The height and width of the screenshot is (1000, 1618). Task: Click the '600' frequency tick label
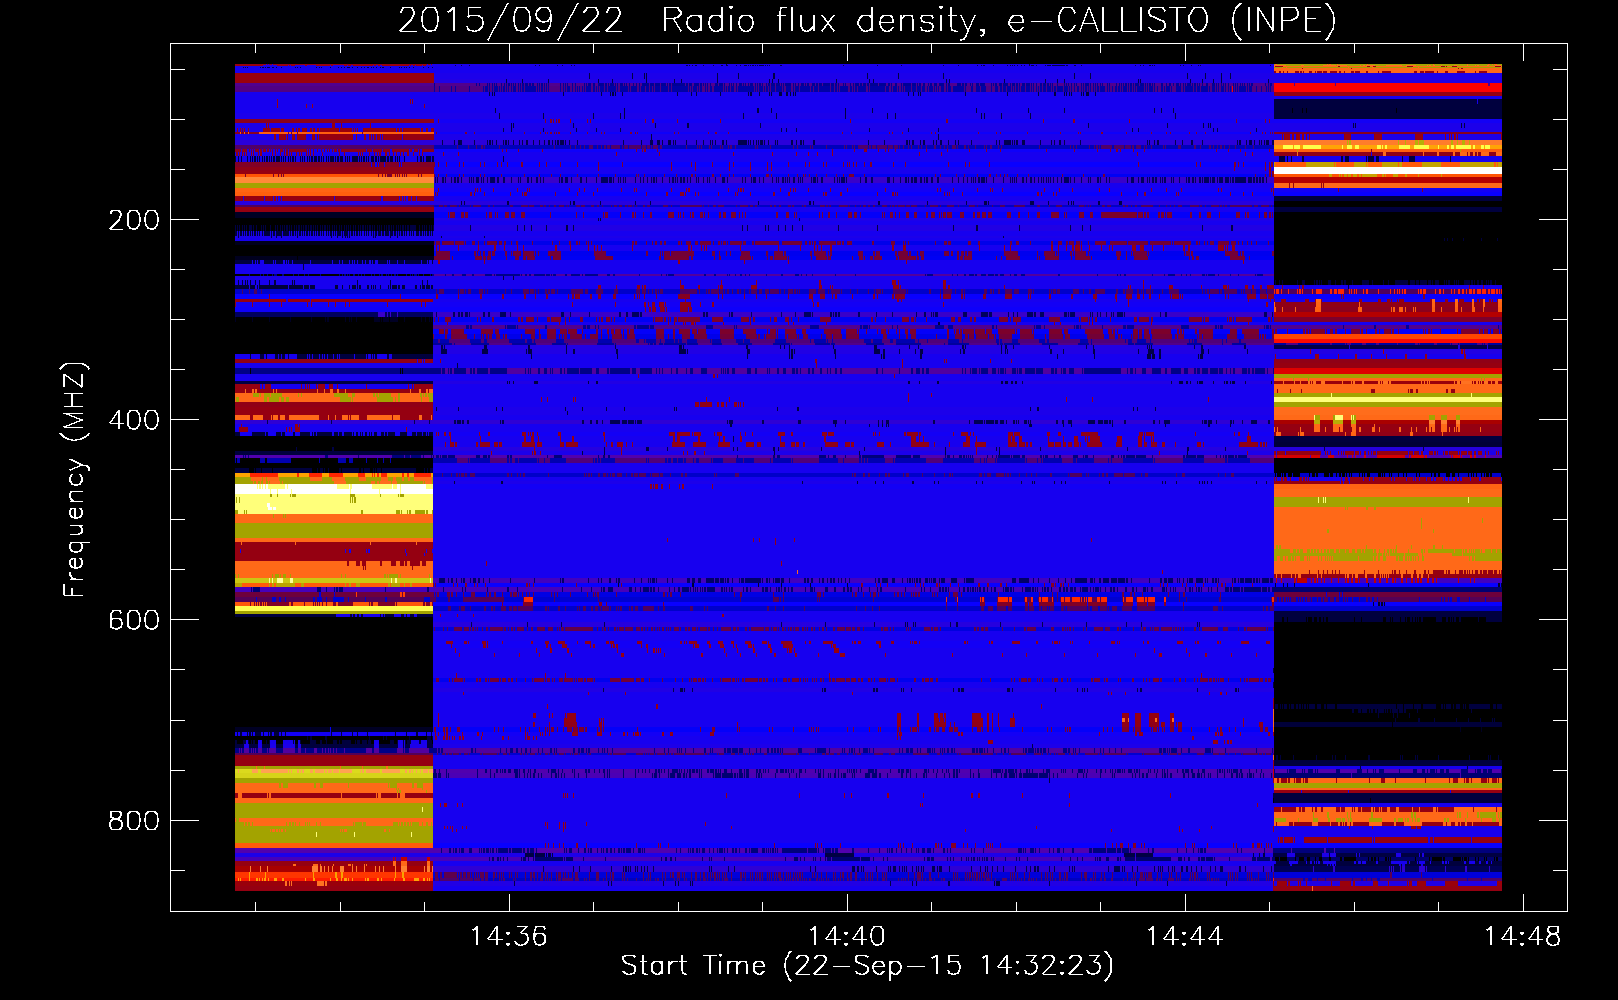click(134, 620)
